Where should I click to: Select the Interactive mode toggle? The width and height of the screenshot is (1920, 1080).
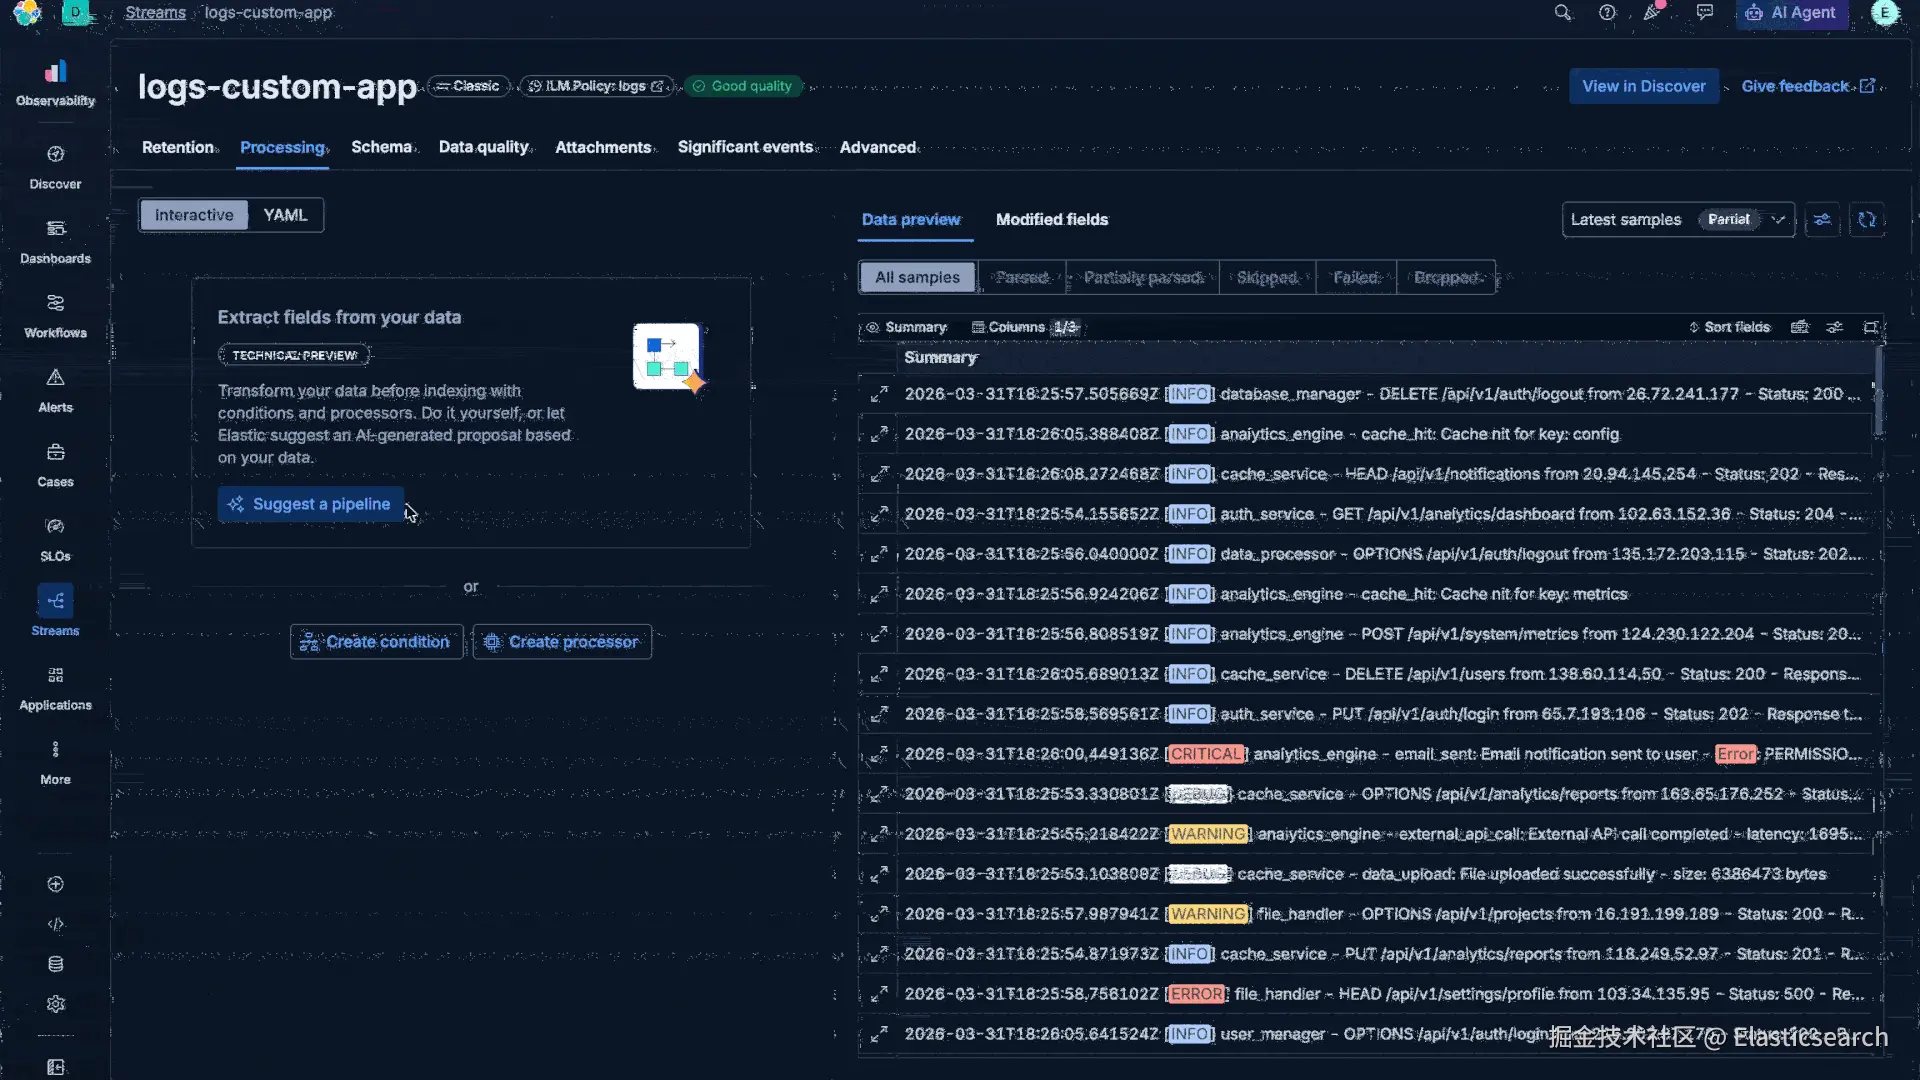pyautogui.click(x=194, y=215)
